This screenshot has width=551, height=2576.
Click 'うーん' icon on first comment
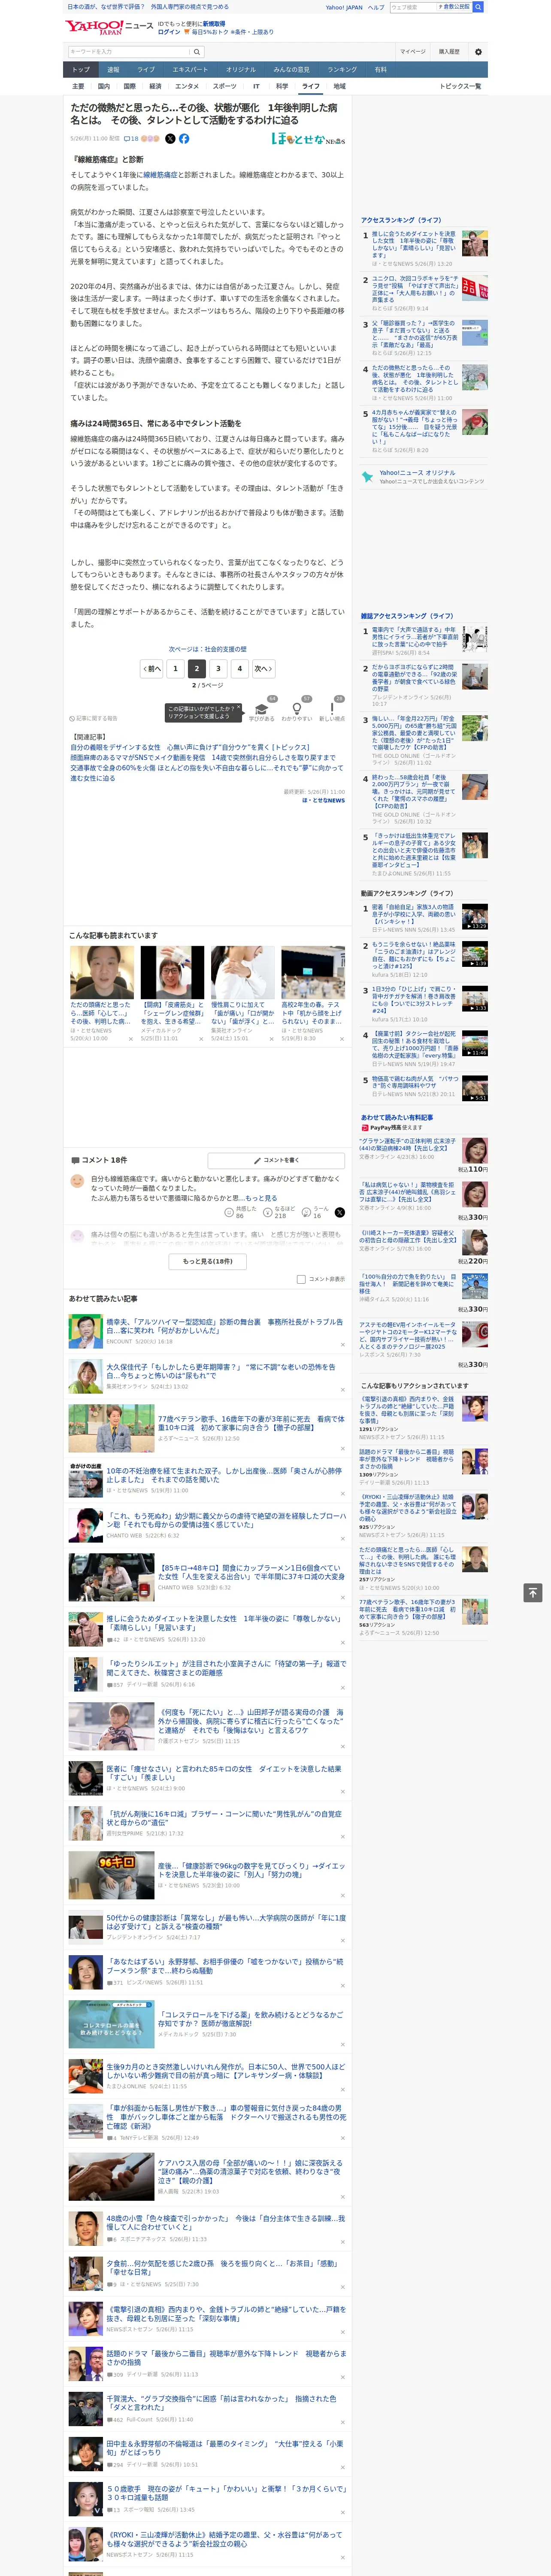(x=307, y=1212)
